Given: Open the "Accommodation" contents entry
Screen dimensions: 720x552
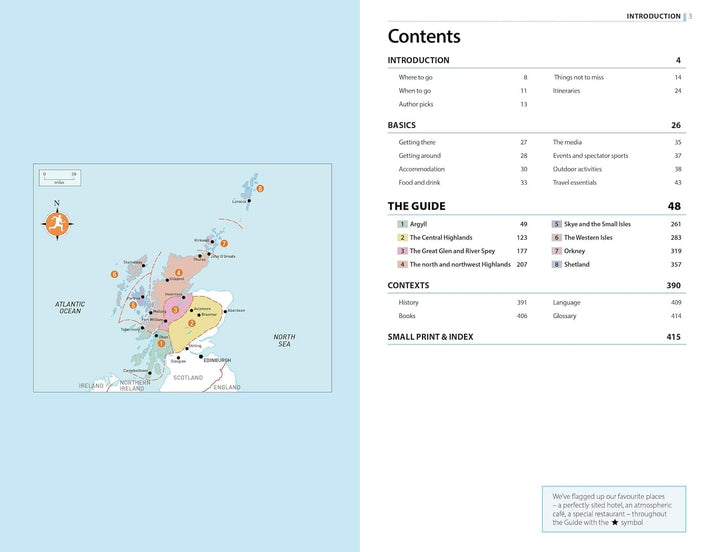Looking at the screenshot, I should [x=422, y=169].
